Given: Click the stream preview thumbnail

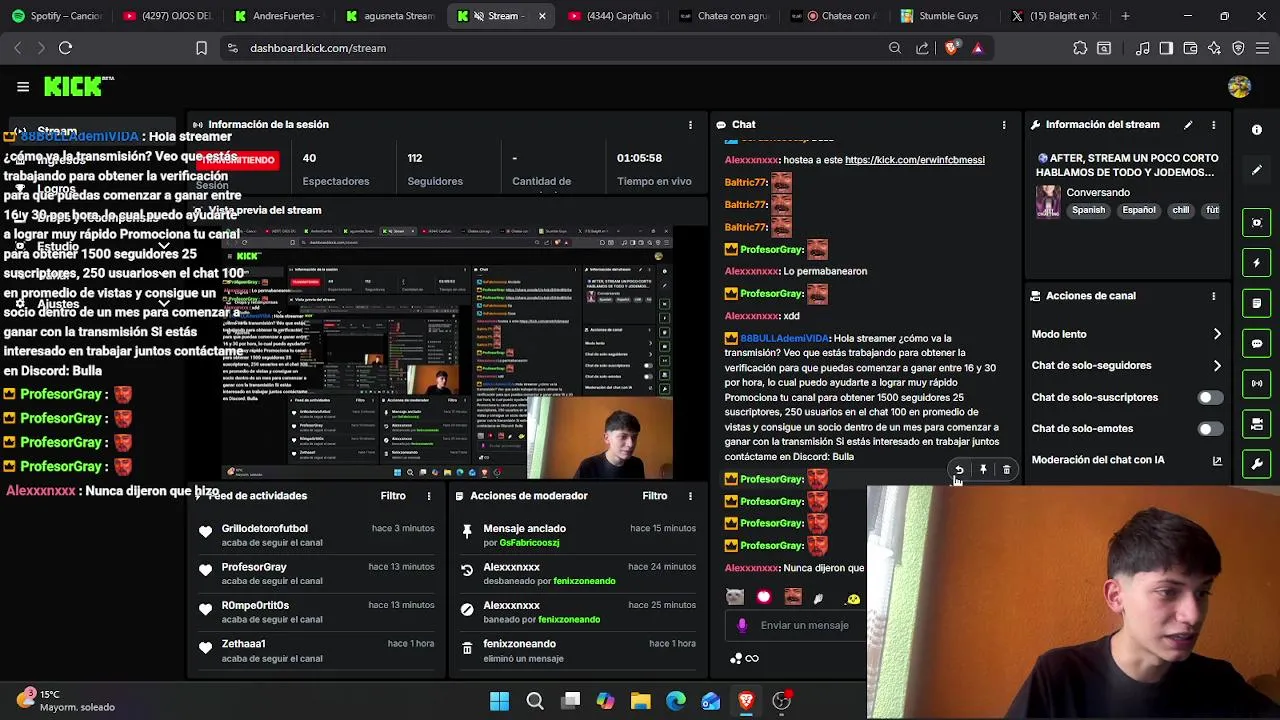Looking at the screenshot, I should (x=447, y=353).
